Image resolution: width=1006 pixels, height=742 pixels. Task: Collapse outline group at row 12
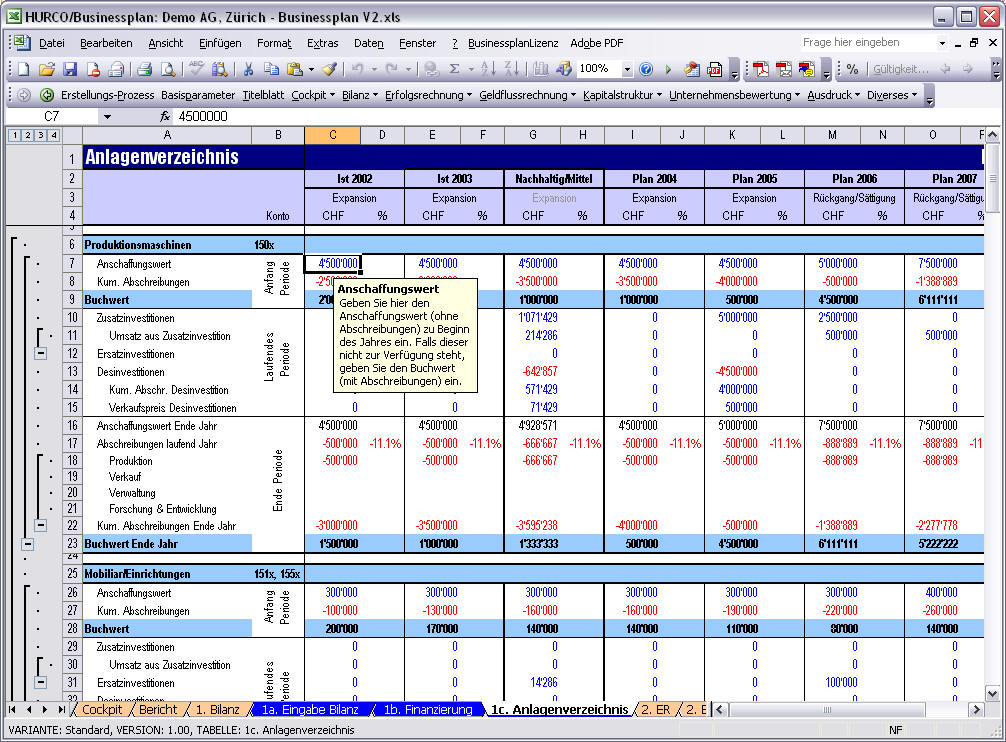[x=40, y=353]
